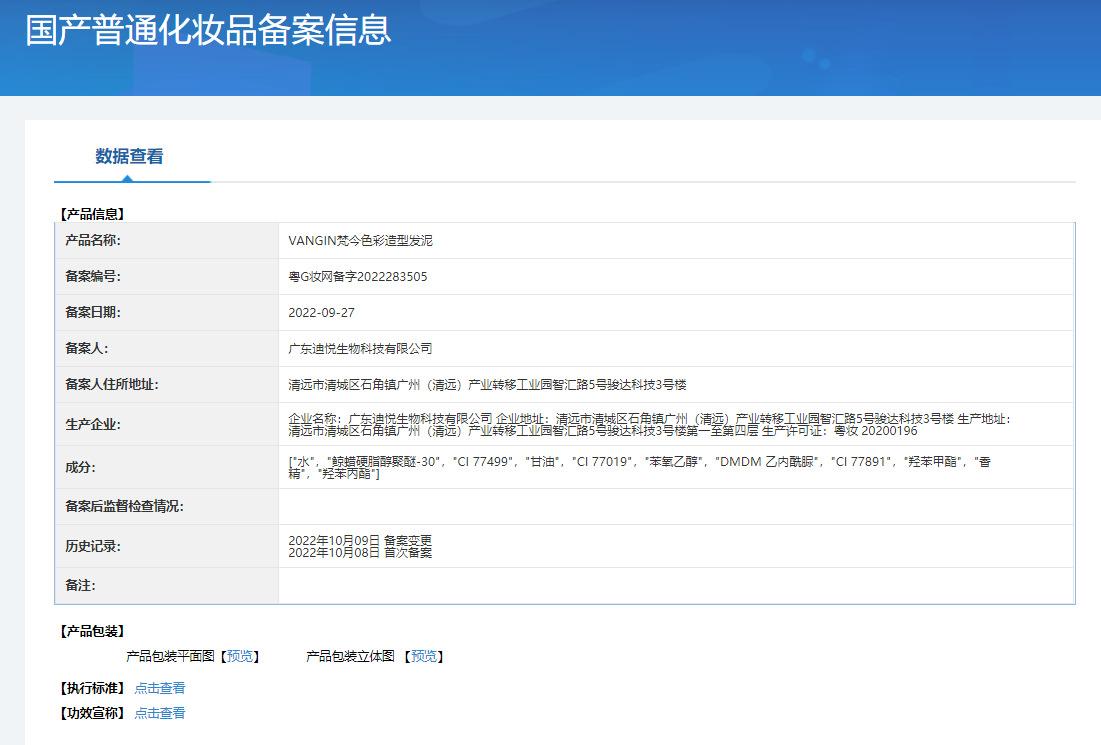Click the filing date 2022-09-27

click(321, 313)
